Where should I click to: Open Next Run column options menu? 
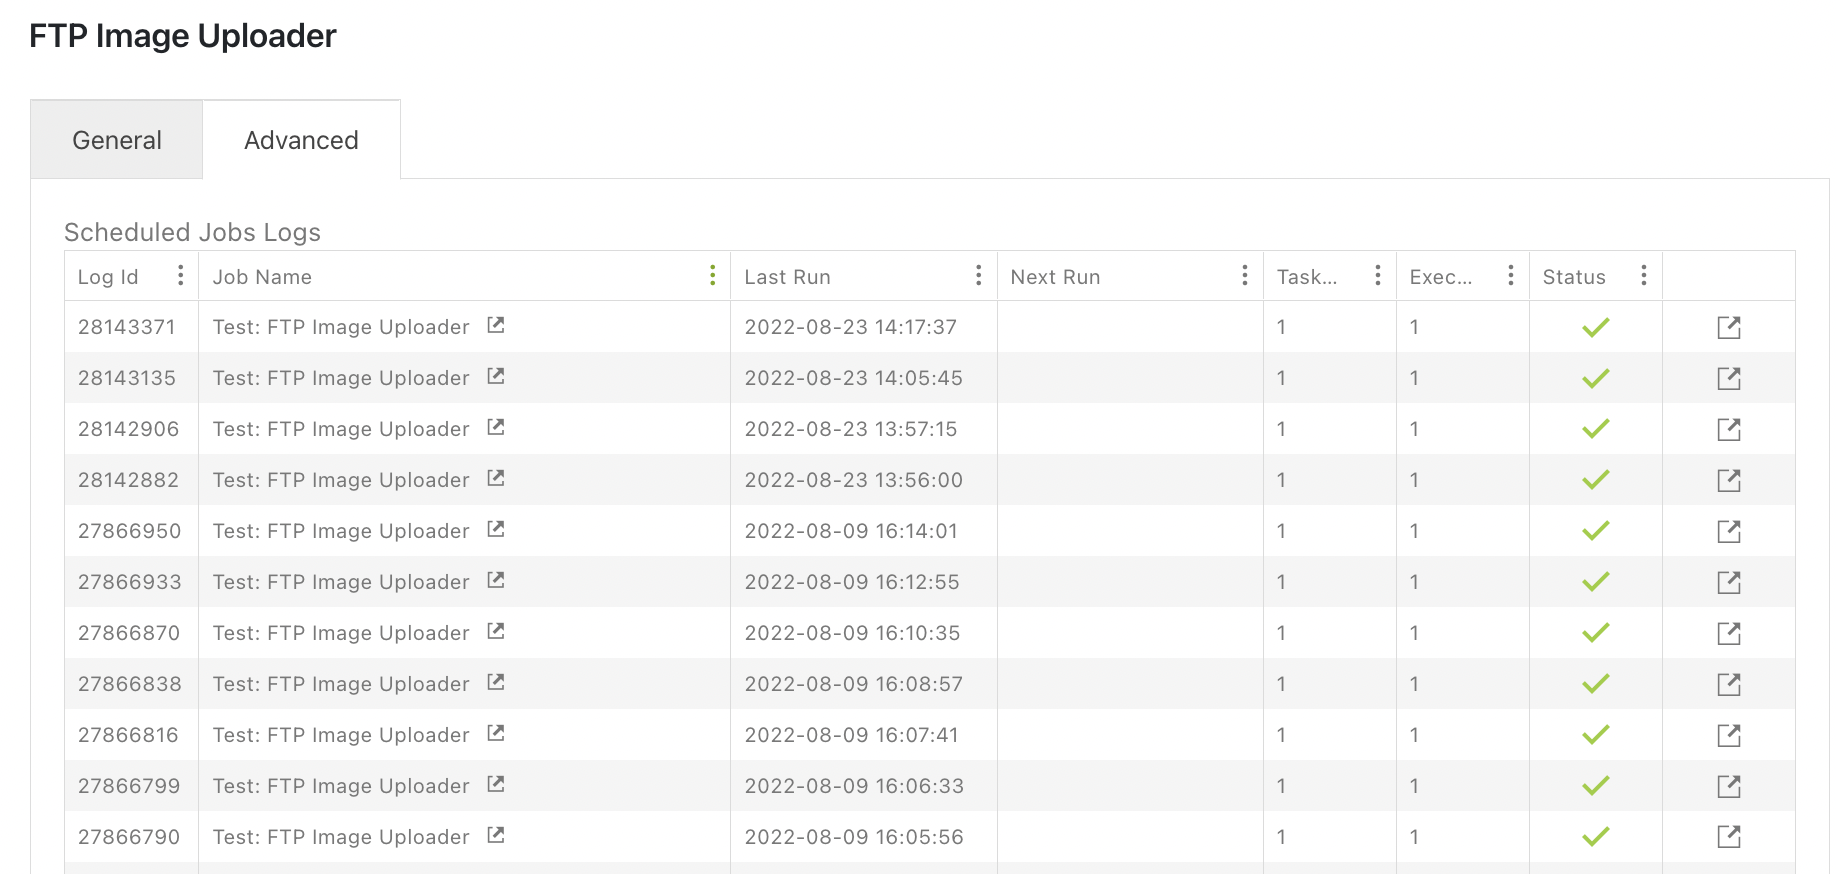[1244, 275]
